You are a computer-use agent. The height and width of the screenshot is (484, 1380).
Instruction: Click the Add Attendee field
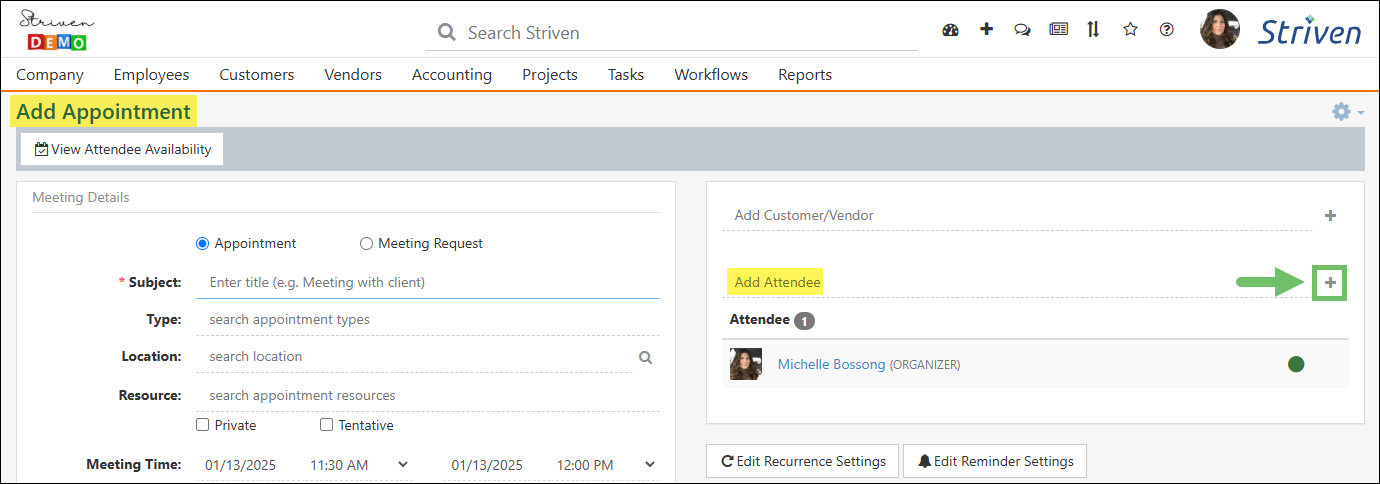tap(1015, 283)
